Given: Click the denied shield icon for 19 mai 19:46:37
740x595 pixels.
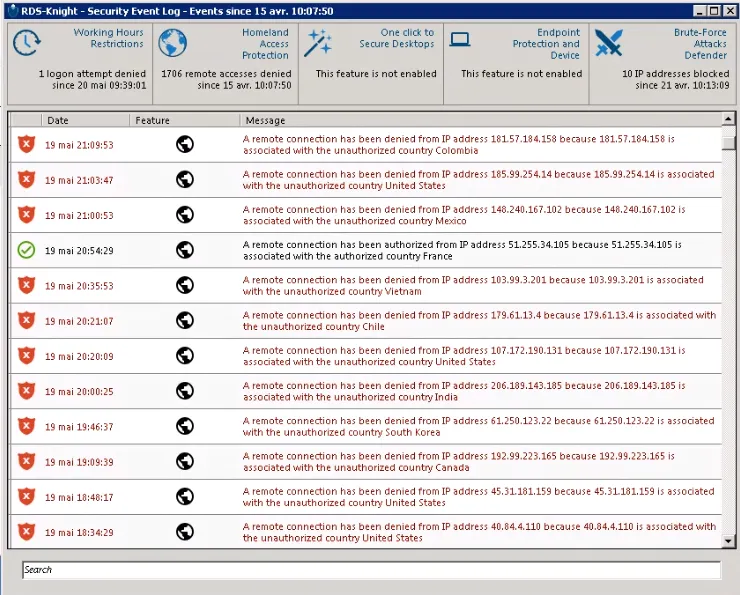Looking at the screenshot, I should click(26, 426).
